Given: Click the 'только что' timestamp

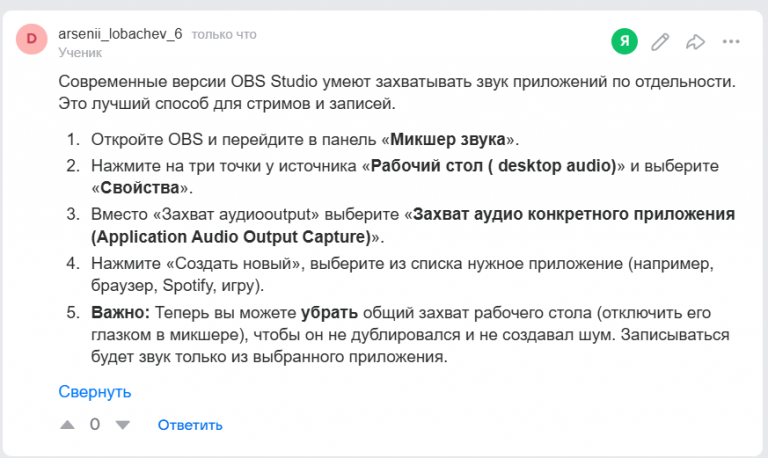Looking at the screenshot, I should pos(224,35).
